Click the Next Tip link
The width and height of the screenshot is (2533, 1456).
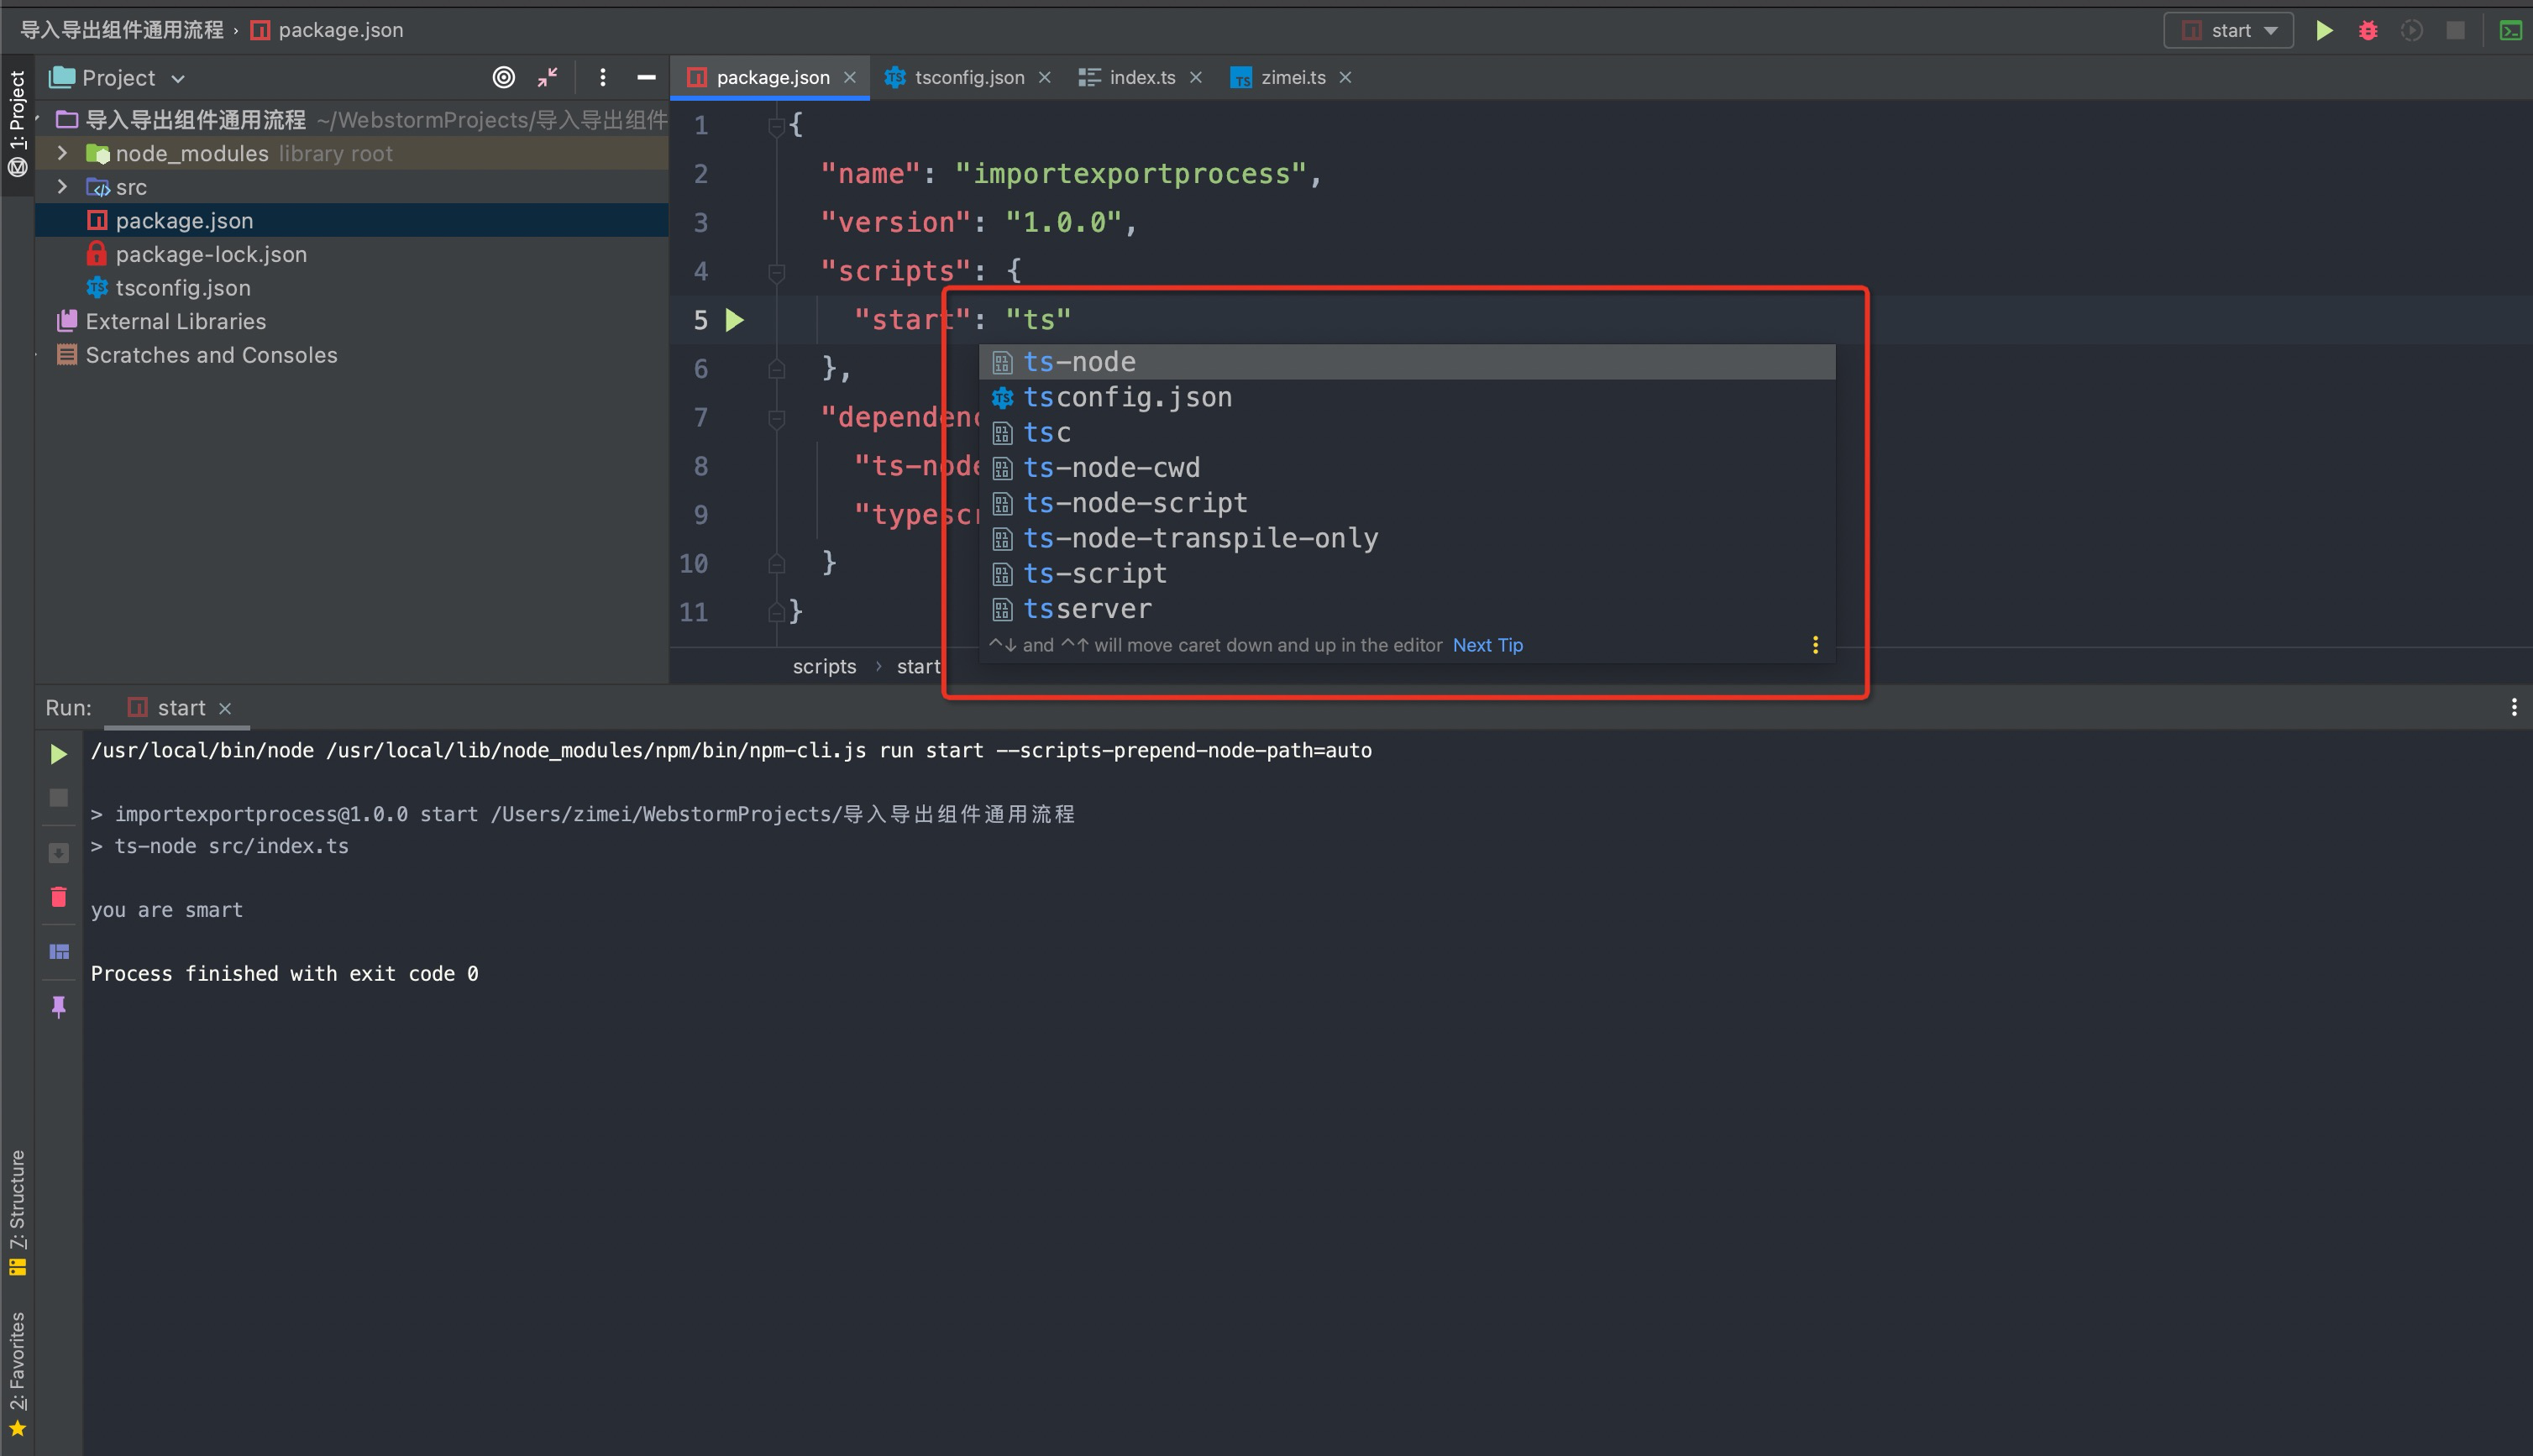click(1487, 645)
